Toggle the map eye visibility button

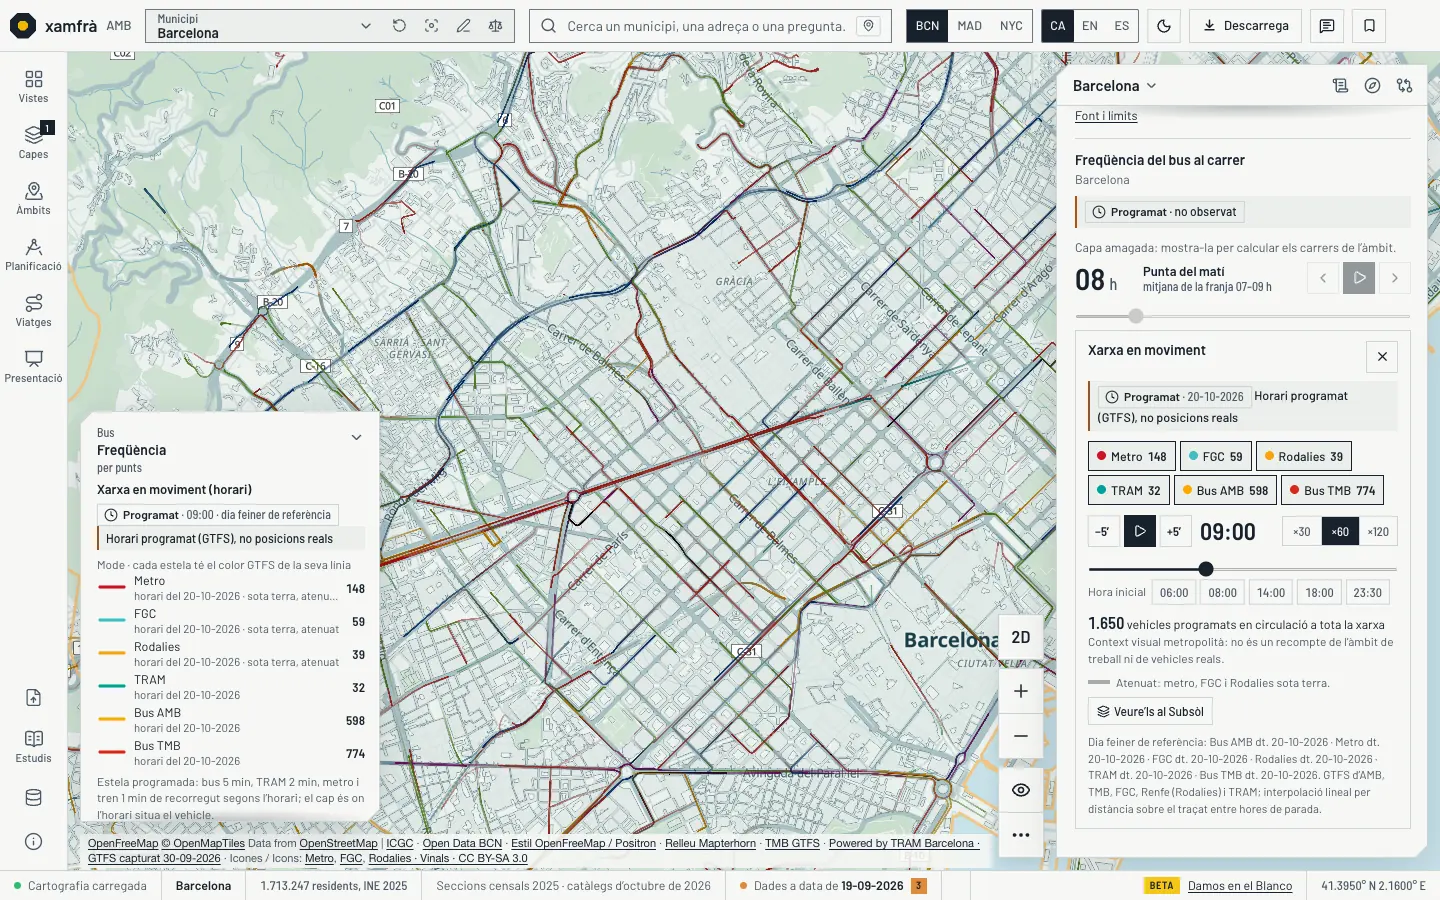(x=1021, y=790)
